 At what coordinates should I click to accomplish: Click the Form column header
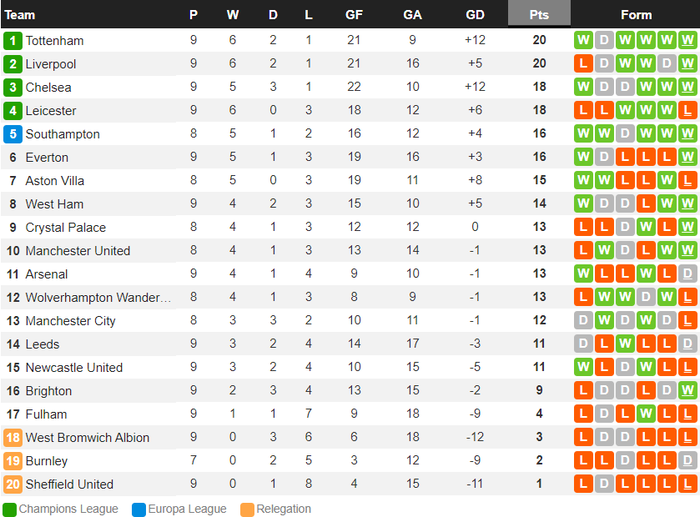[635, 15]
